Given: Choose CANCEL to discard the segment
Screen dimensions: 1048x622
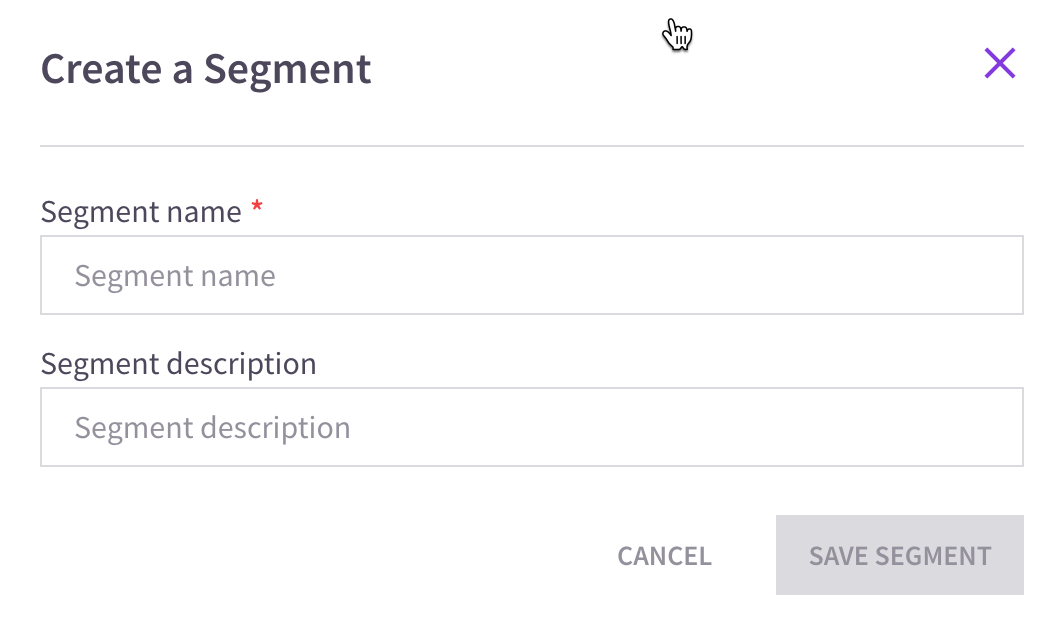Looking at the screenshot, I should coord(664,556).
